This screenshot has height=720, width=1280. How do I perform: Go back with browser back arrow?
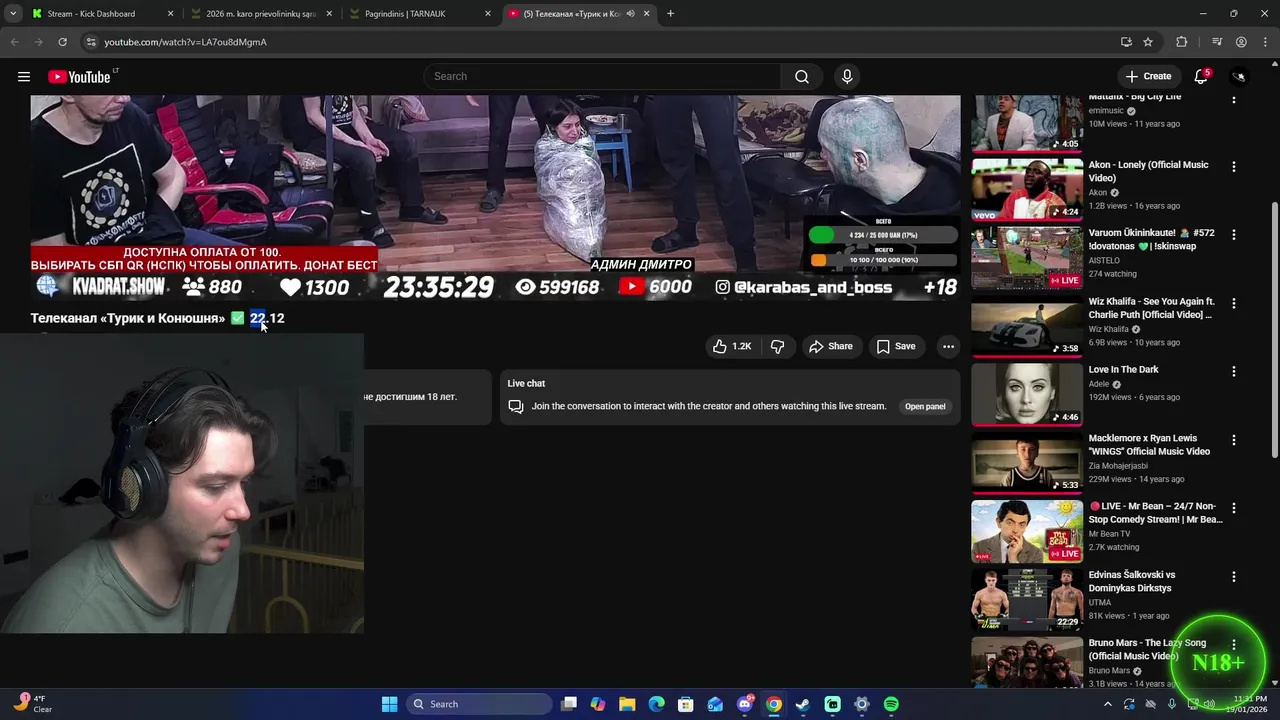click(14, 42)
